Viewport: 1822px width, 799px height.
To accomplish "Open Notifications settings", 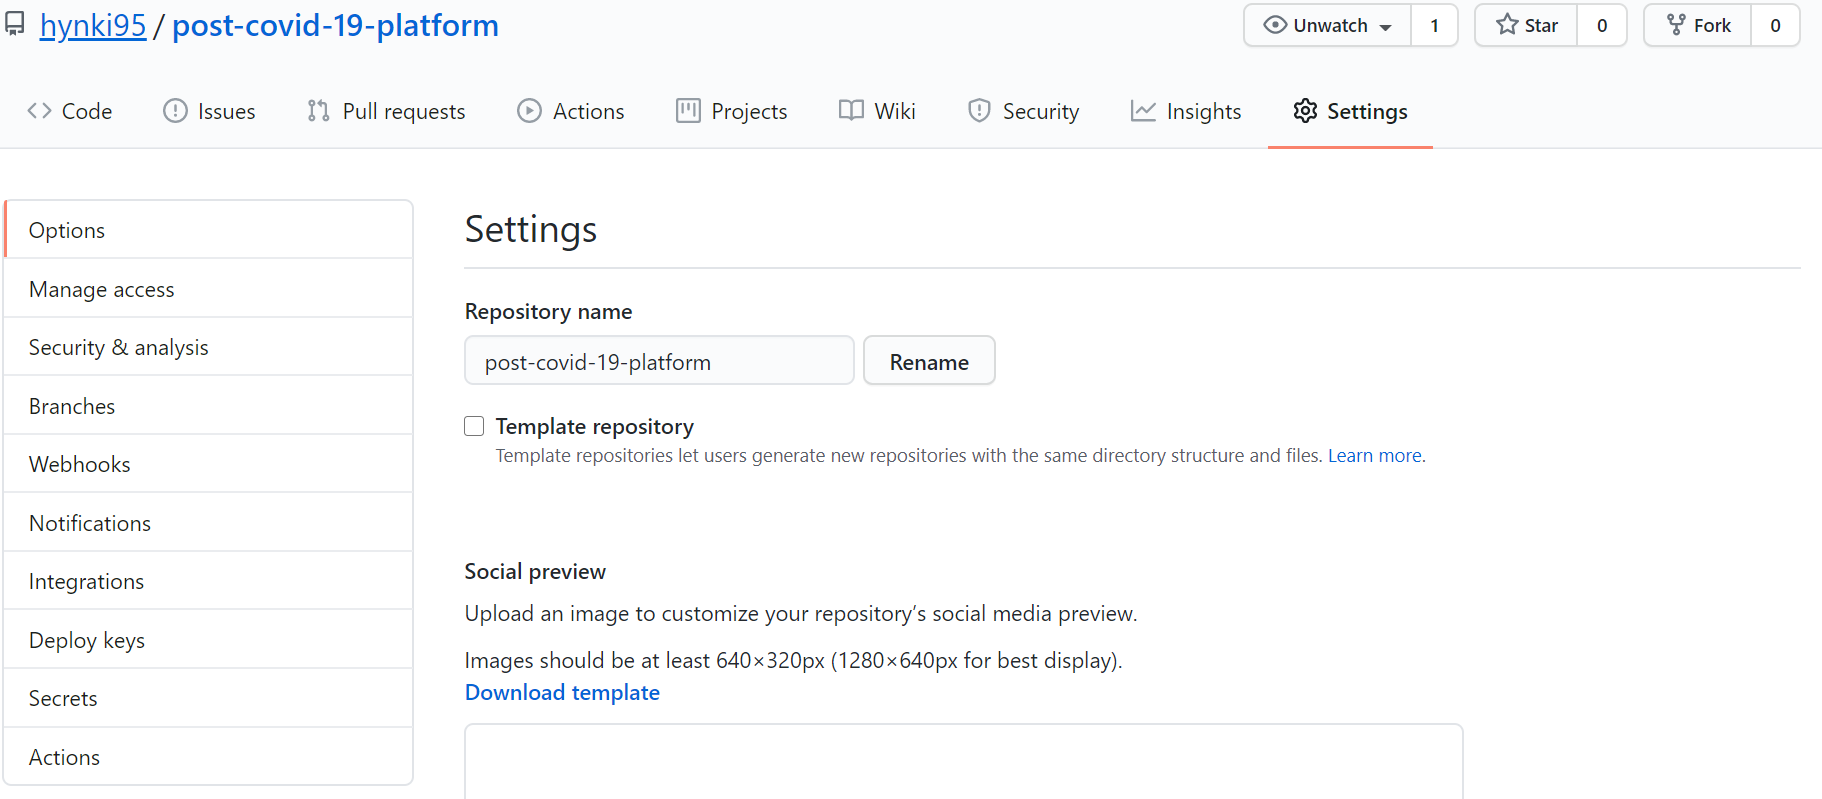I will click(x=208, y=523).
